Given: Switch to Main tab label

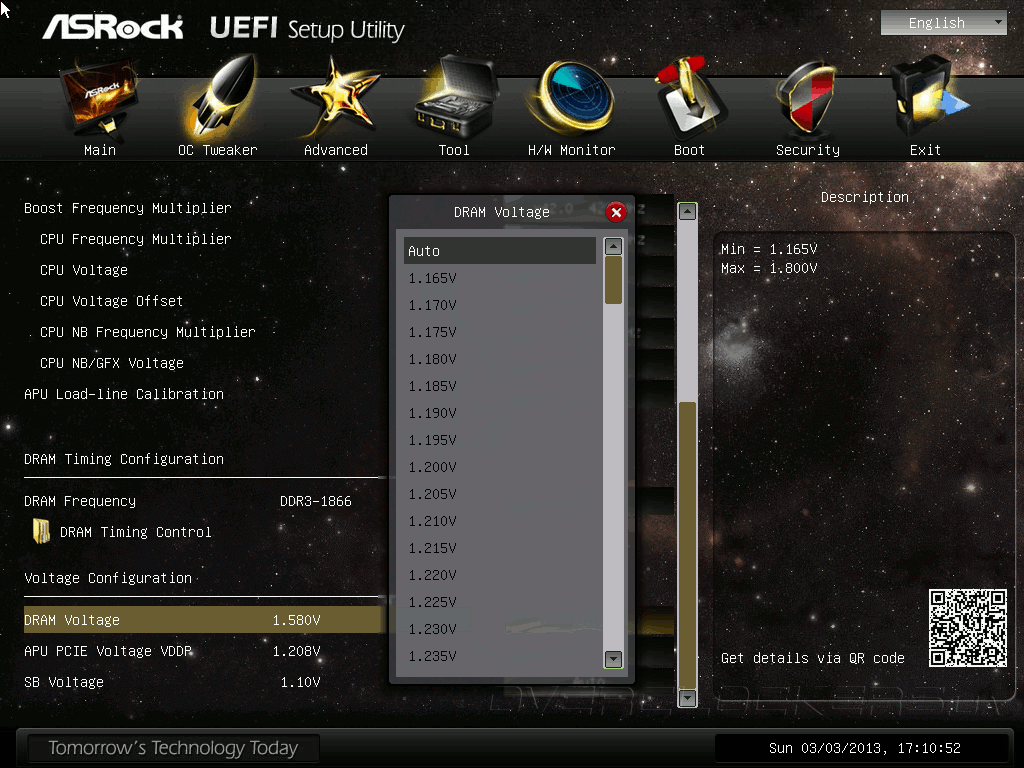Looking at the screenshot, I should [100, 150].
